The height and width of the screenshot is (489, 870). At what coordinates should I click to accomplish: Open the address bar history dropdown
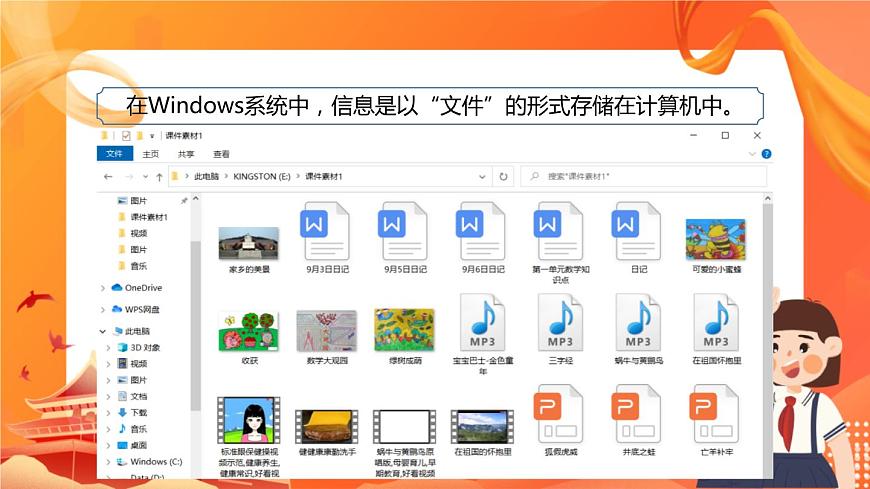coord(482,177)
